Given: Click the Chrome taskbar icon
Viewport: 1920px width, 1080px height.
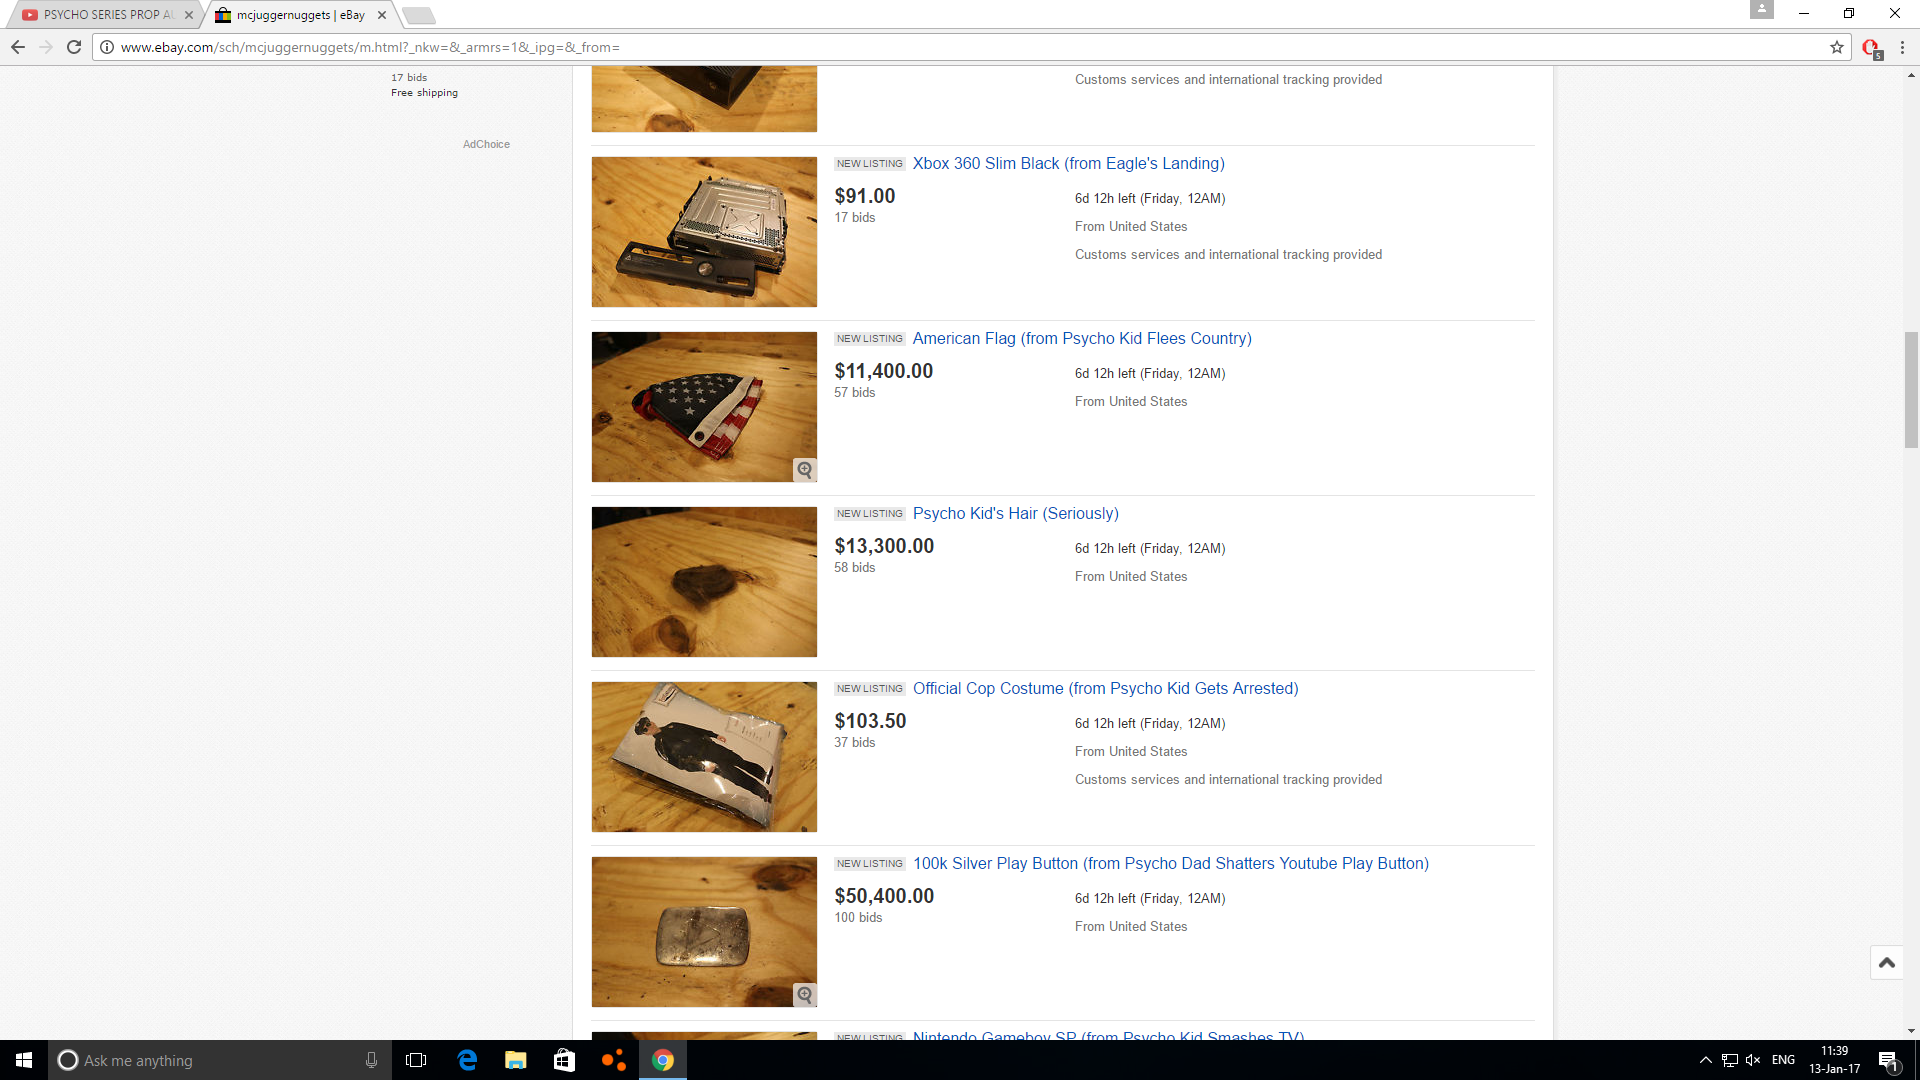Looking at the screenshot, I should pos(663,1060).
